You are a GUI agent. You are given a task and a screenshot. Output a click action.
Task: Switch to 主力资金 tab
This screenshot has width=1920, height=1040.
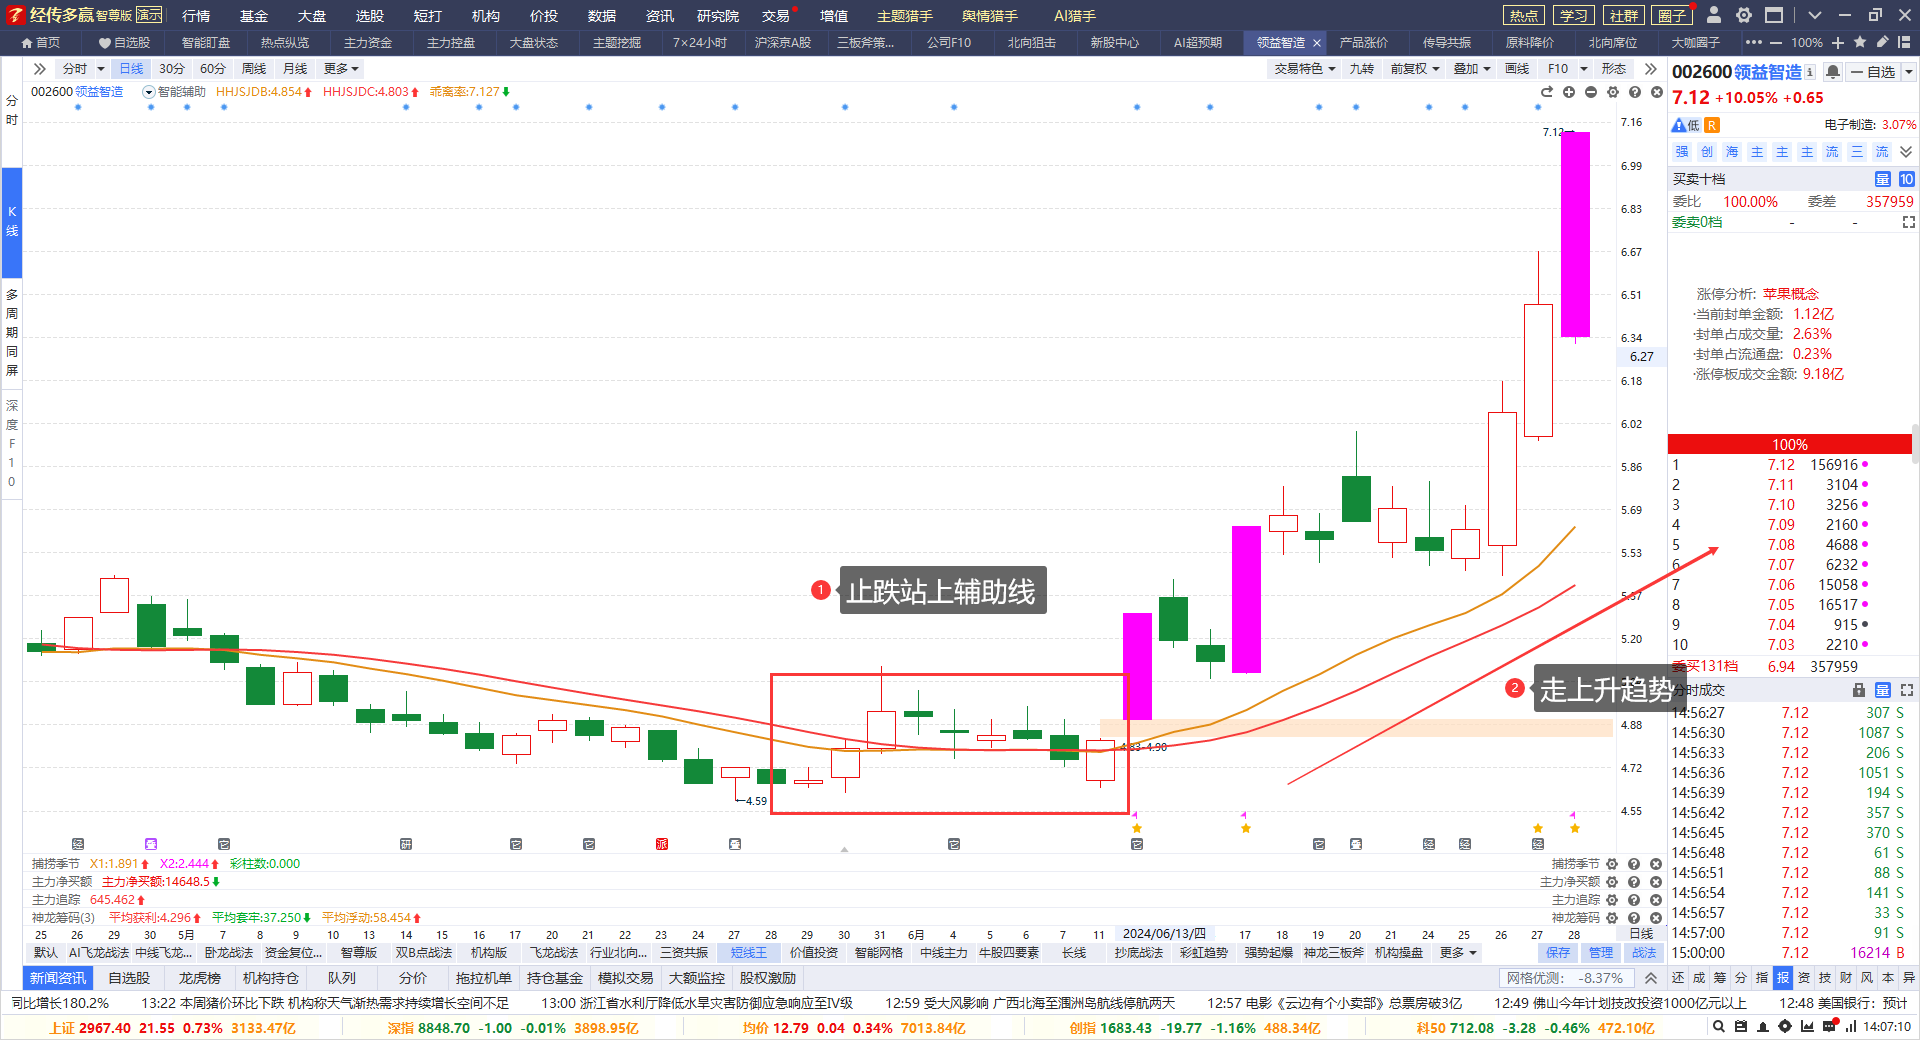368,43
